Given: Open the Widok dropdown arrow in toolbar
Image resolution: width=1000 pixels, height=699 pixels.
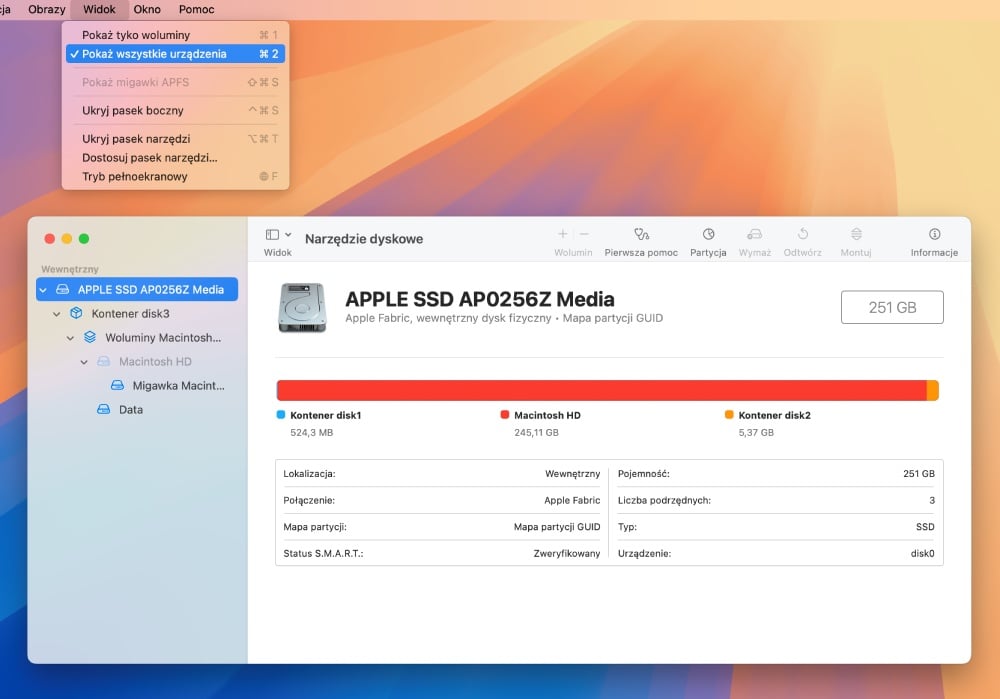Looking at the screenshot, I should pos(288,235).
